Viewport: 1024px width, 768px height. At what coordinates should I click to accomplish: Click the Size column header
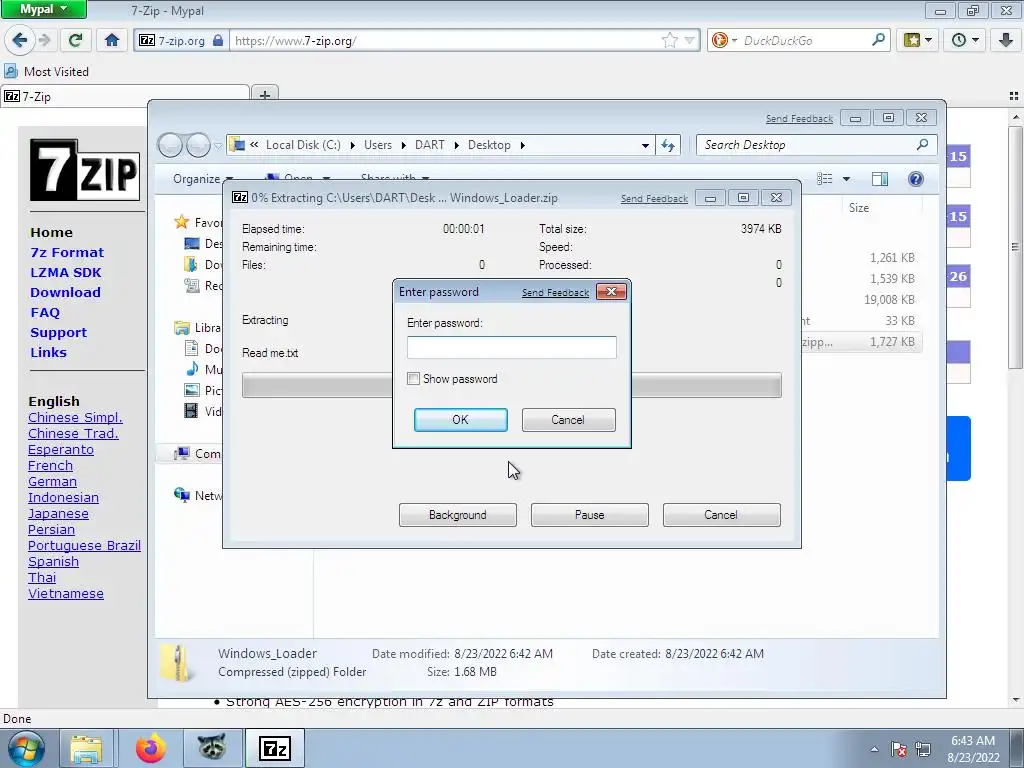click(858, 208)
